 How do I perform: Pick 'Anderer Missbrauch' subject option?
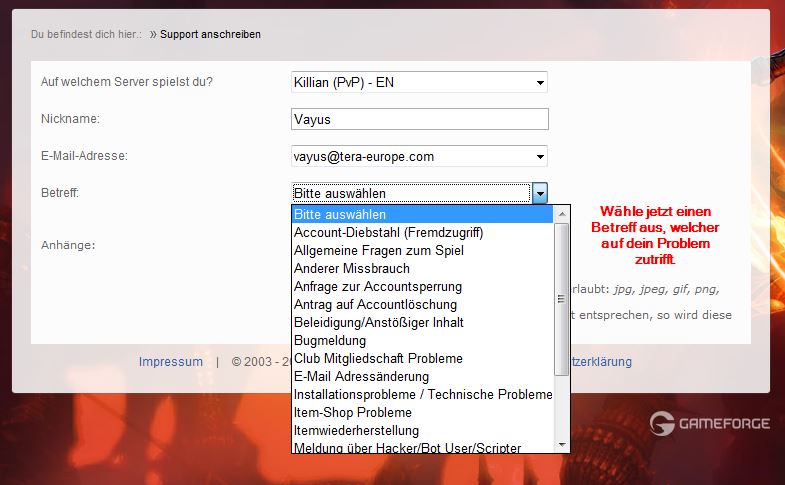pyautogui.click(x=420, y=268)
